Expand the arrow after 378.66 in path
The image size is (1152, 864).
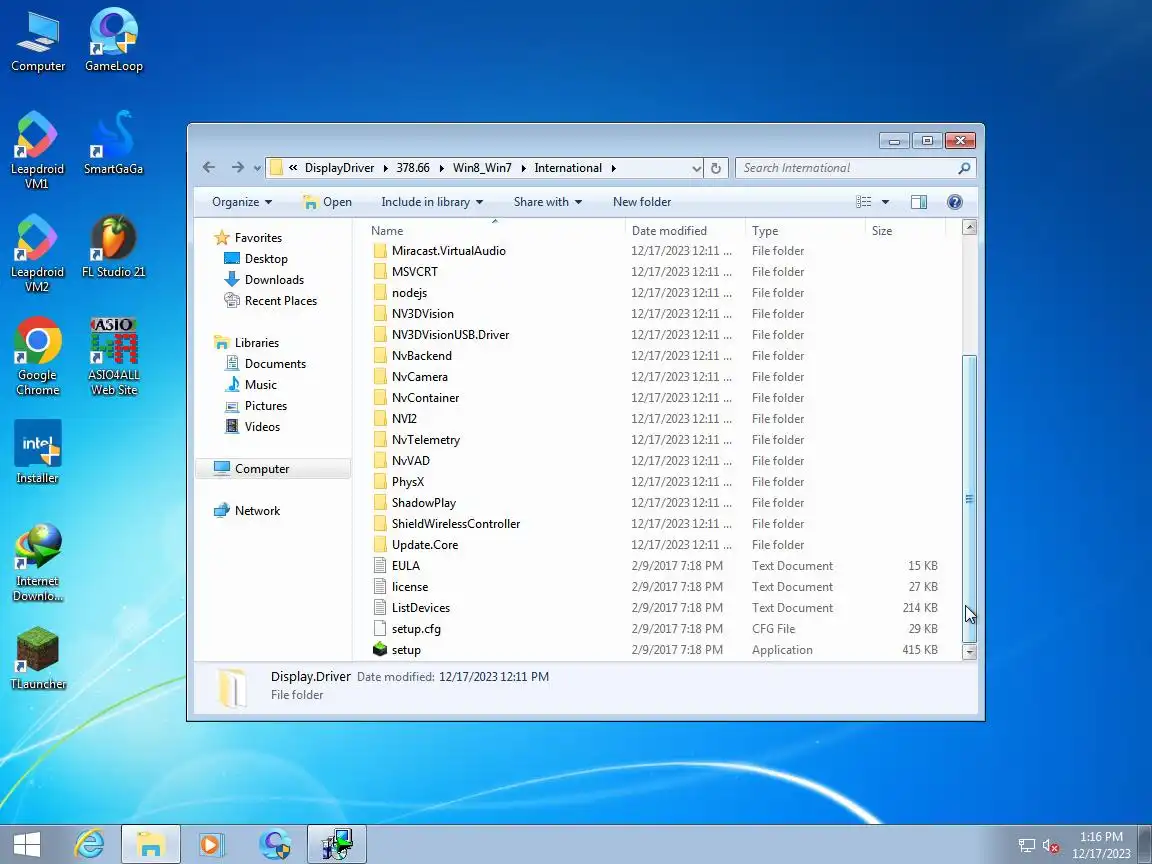[442, 168]
